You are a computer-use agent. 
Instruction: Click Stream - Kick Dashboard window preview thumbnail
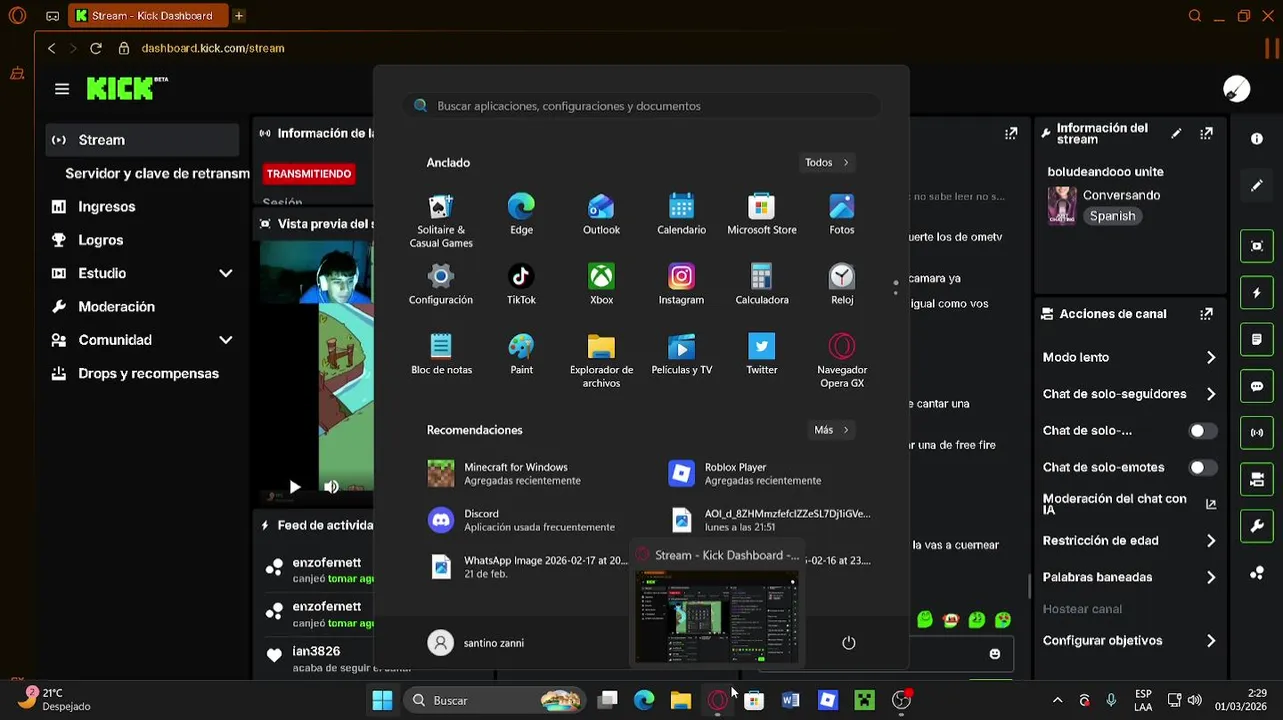click(716, 616)
